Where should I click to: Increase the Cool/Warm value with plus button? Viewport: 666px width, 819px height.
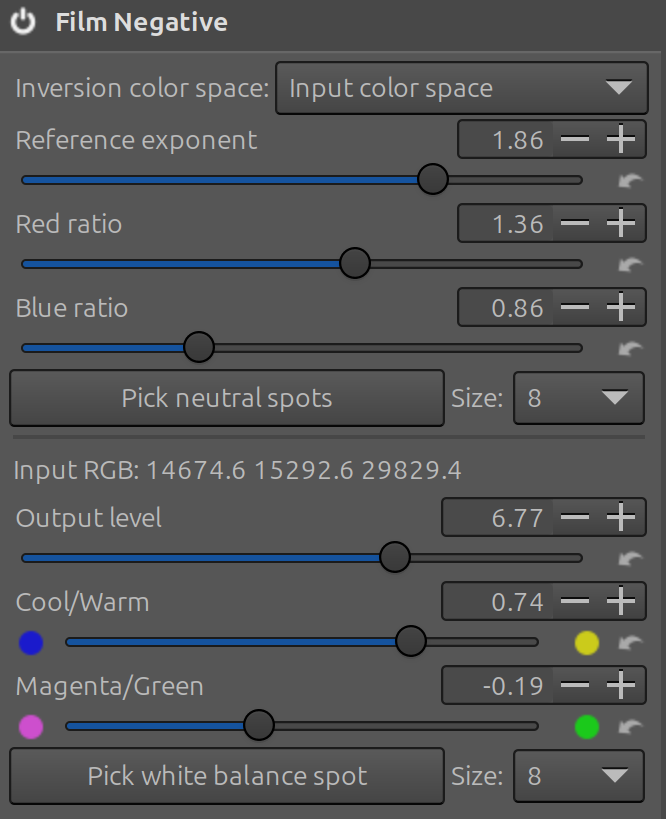(621, 601)
